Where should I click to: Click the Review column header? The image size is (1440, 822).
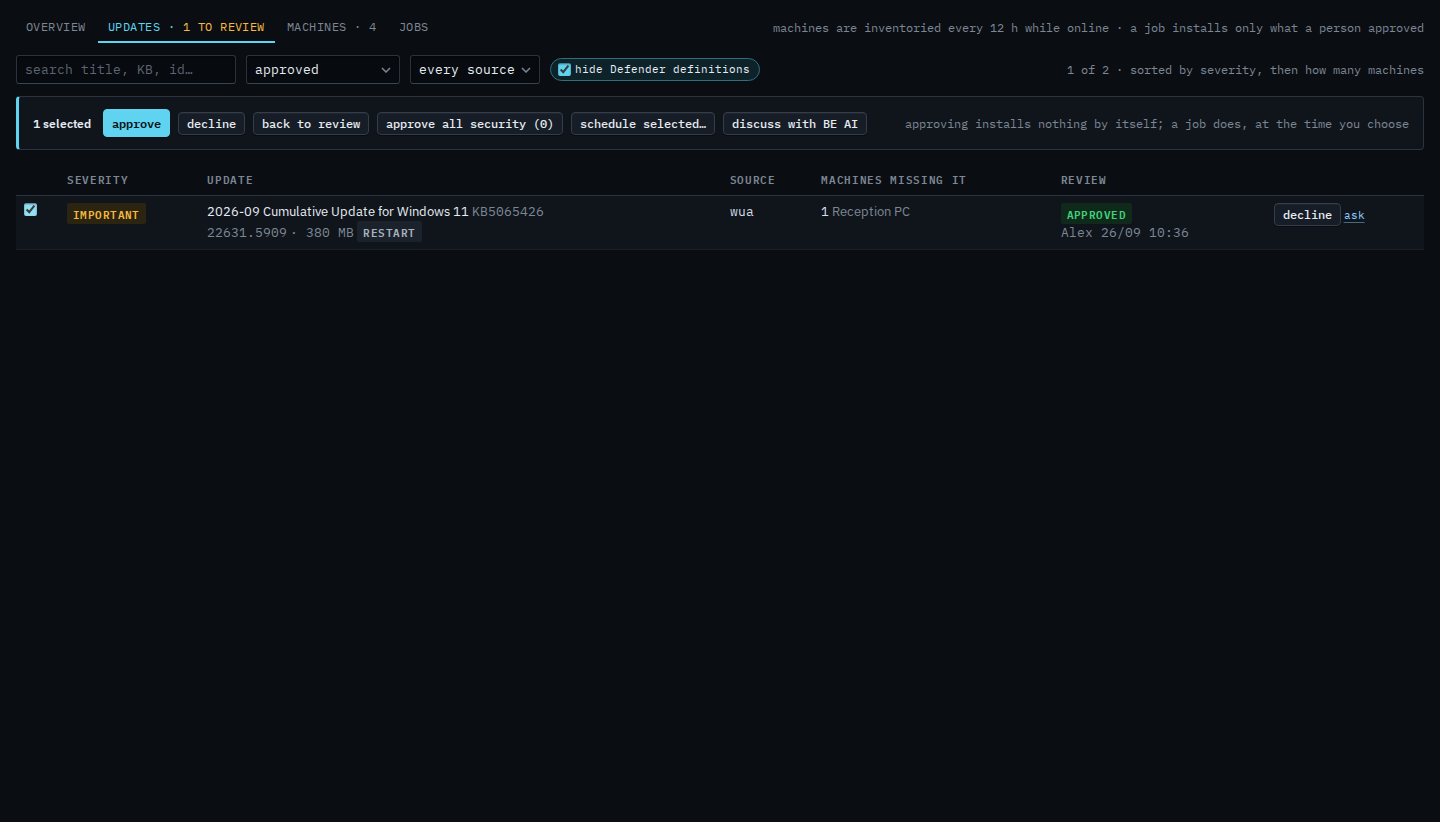click(1084, 180)
